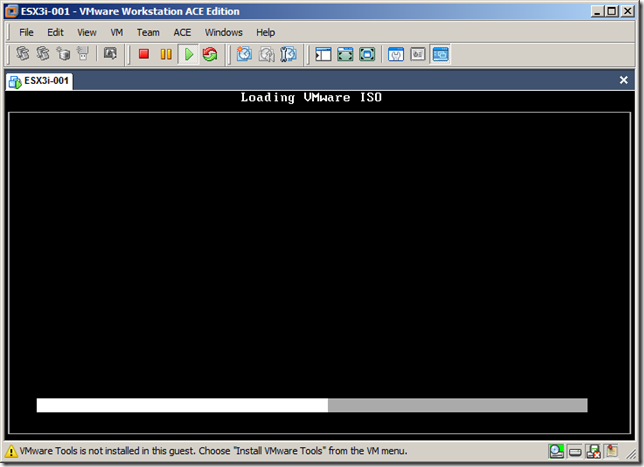Close the ESX3i-001 tab with X
The height and width of the screenshot is (467, 644).
(x=624, y=80)
